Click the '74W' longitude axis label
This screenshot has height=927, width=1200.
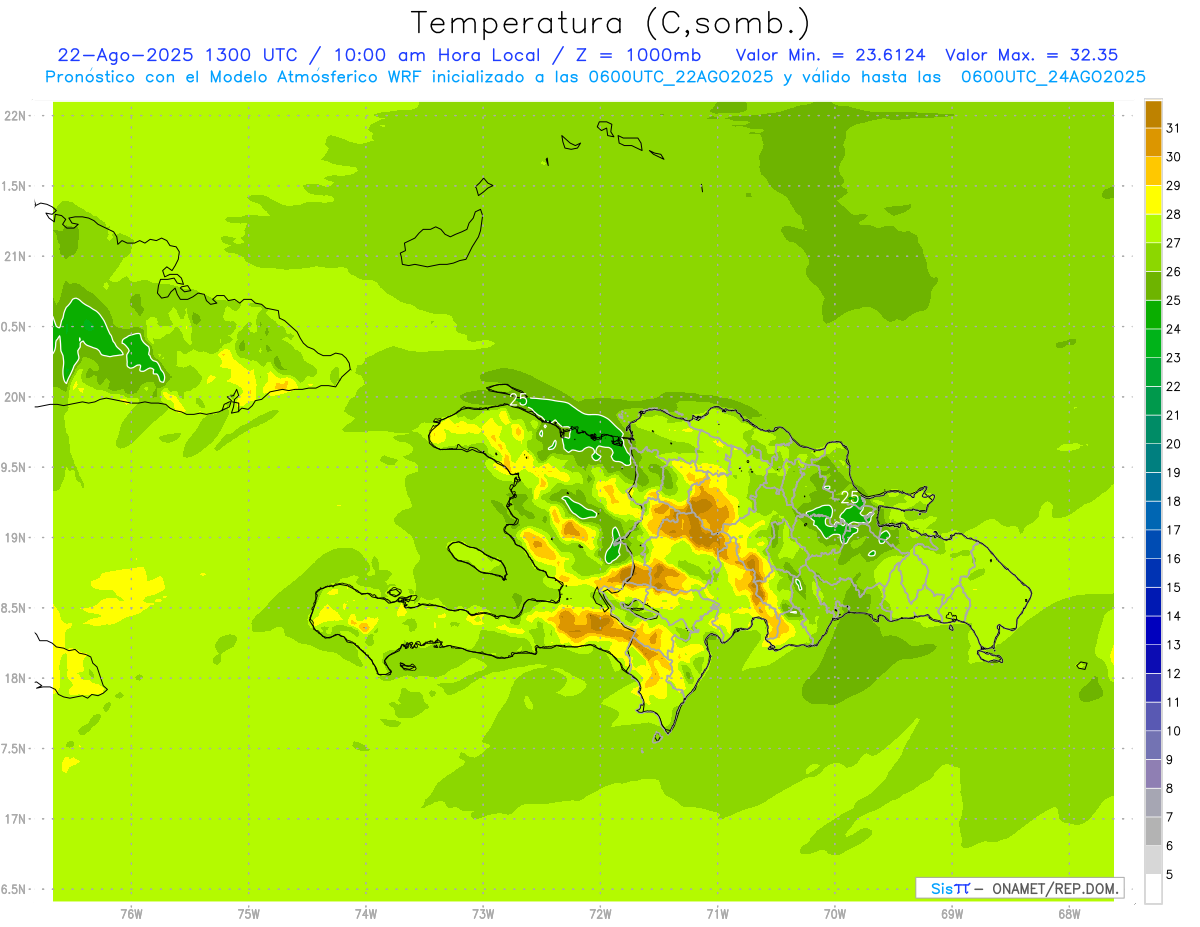click(x=366, y=913)
